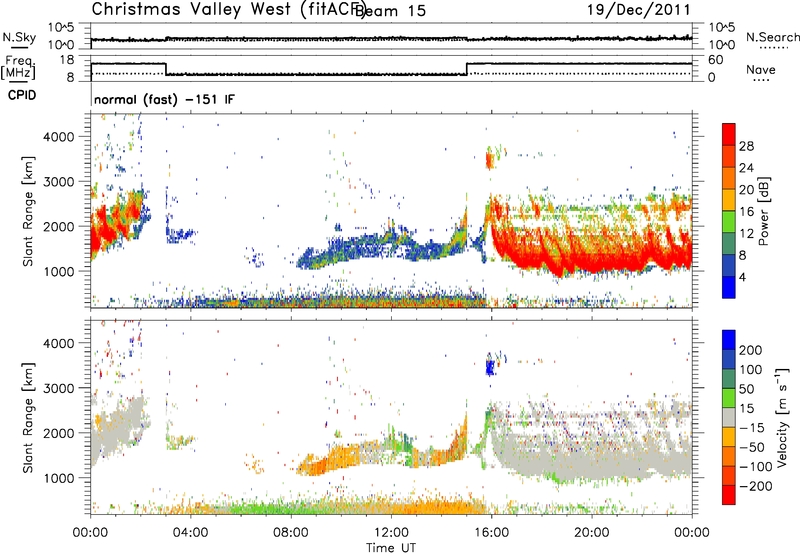Click the 4 label on Power color bar

coord(743,277)
